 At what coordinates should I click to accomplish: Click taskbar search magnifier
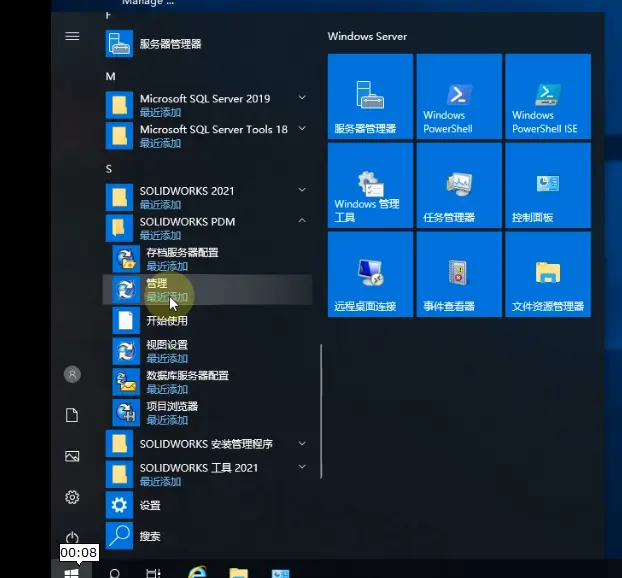click(x=114, y=573)
